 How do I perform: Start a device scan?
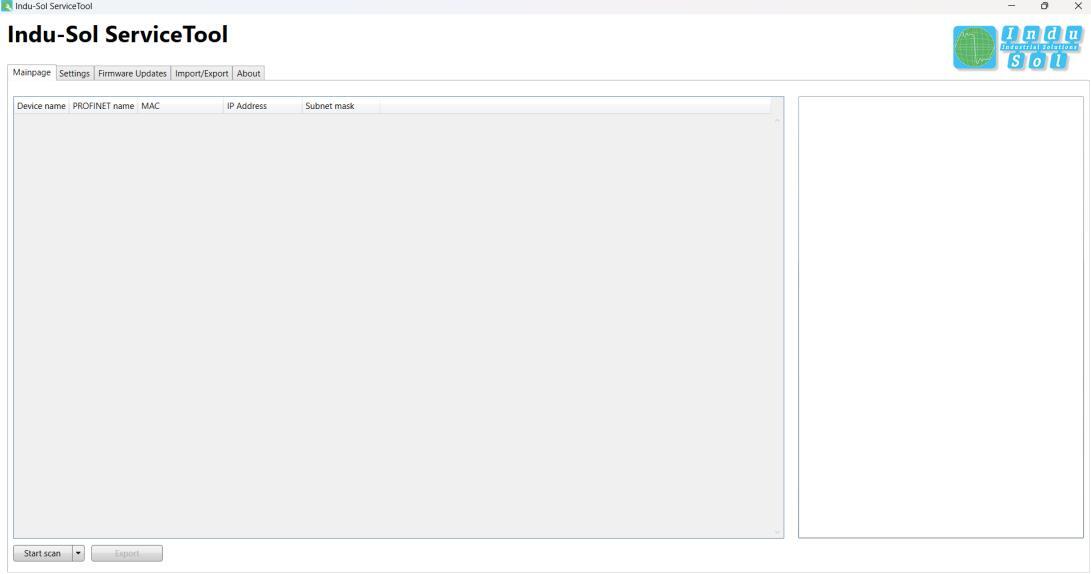click(42, 553)
